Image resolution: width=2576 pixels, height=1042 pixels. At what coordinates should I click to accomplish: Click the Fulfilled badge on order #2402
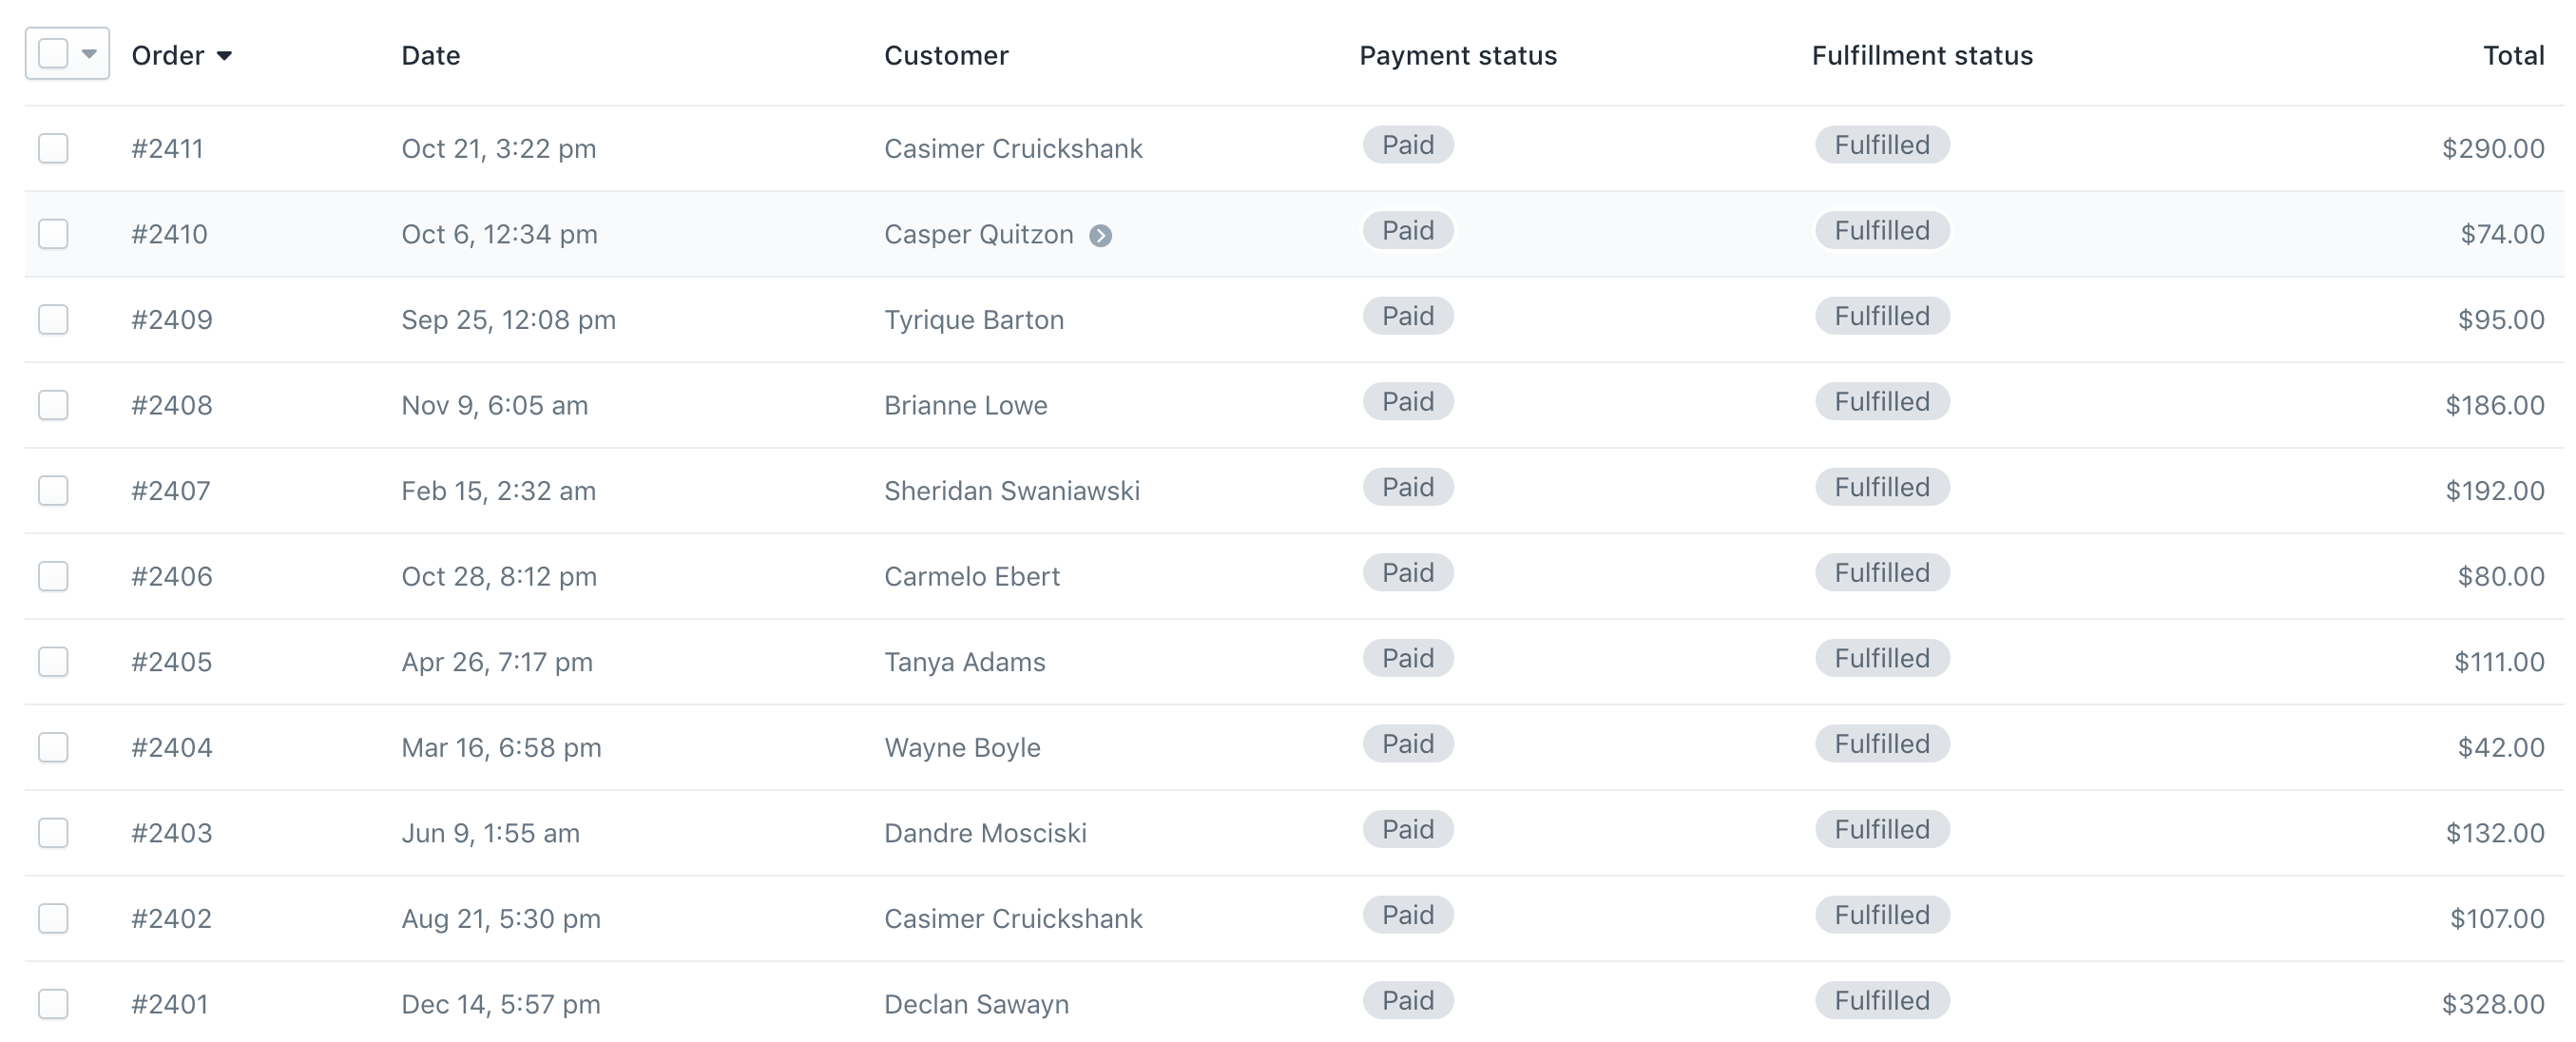1881,914
